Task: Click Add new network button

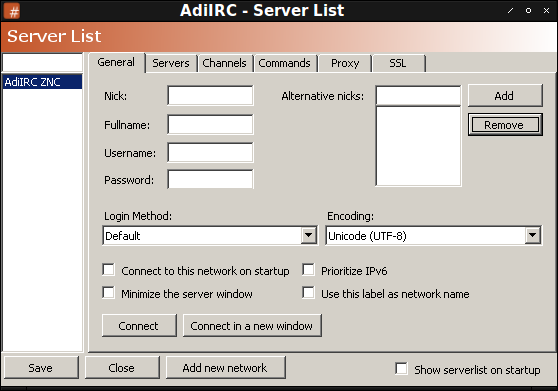Action: tap(225, 368)
